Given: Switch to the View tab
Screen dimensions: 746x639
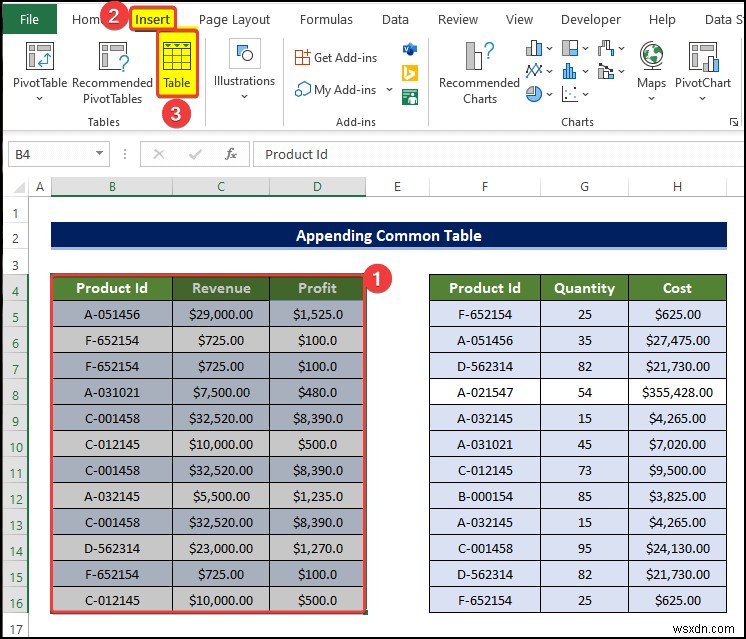Looking at the screenshot, I should pos(519,20).
